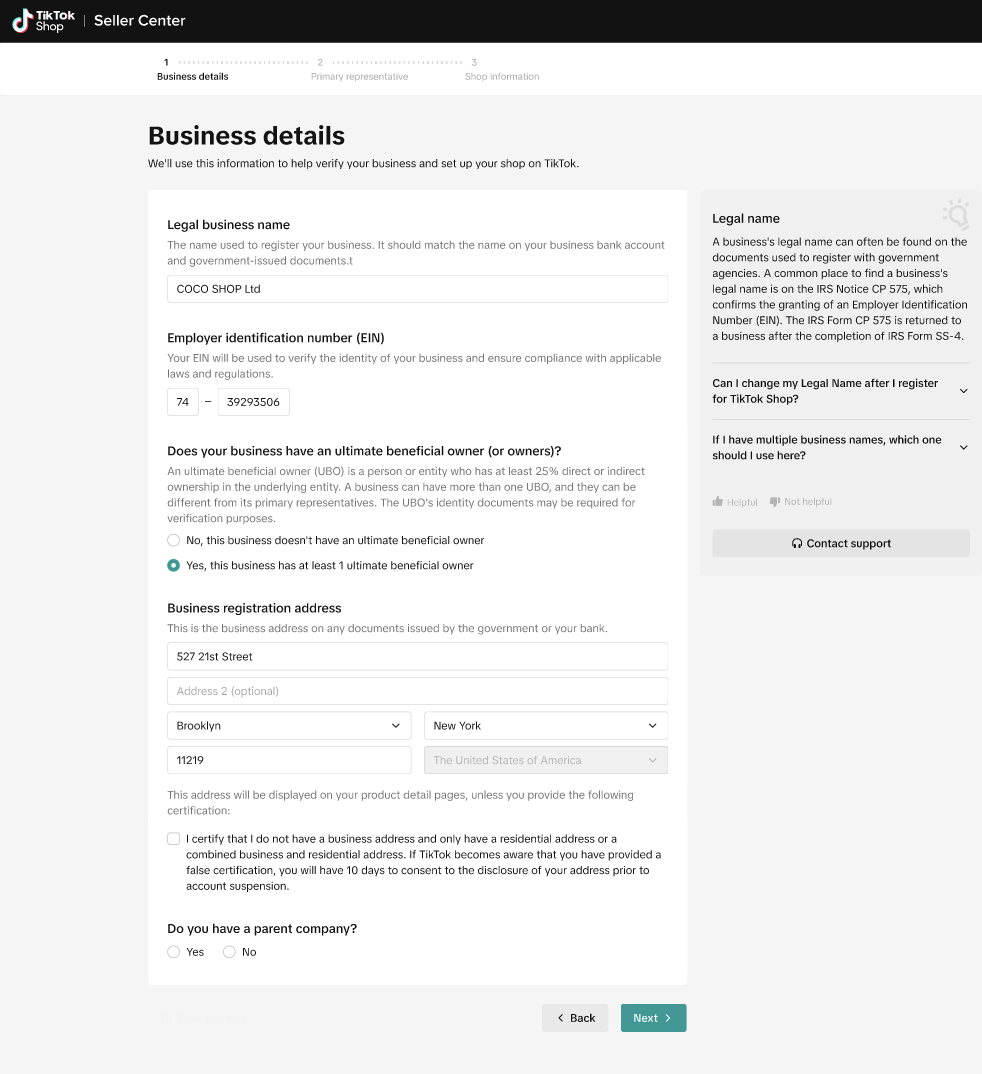Click the Address 2 optional field

point(417,691)
